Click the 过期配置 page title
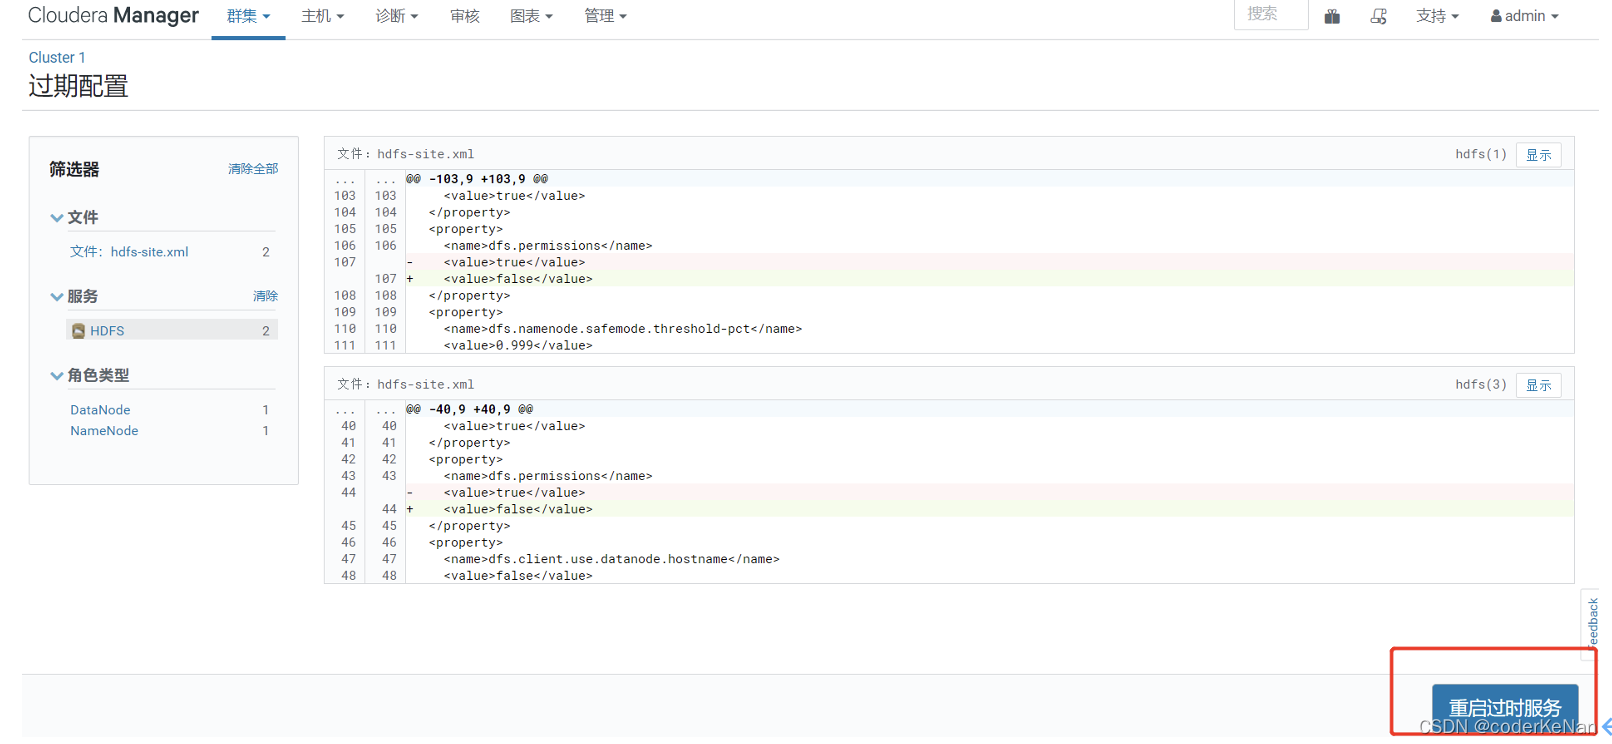Viewport: 1612px width, 744px height. tap(78, 86)
